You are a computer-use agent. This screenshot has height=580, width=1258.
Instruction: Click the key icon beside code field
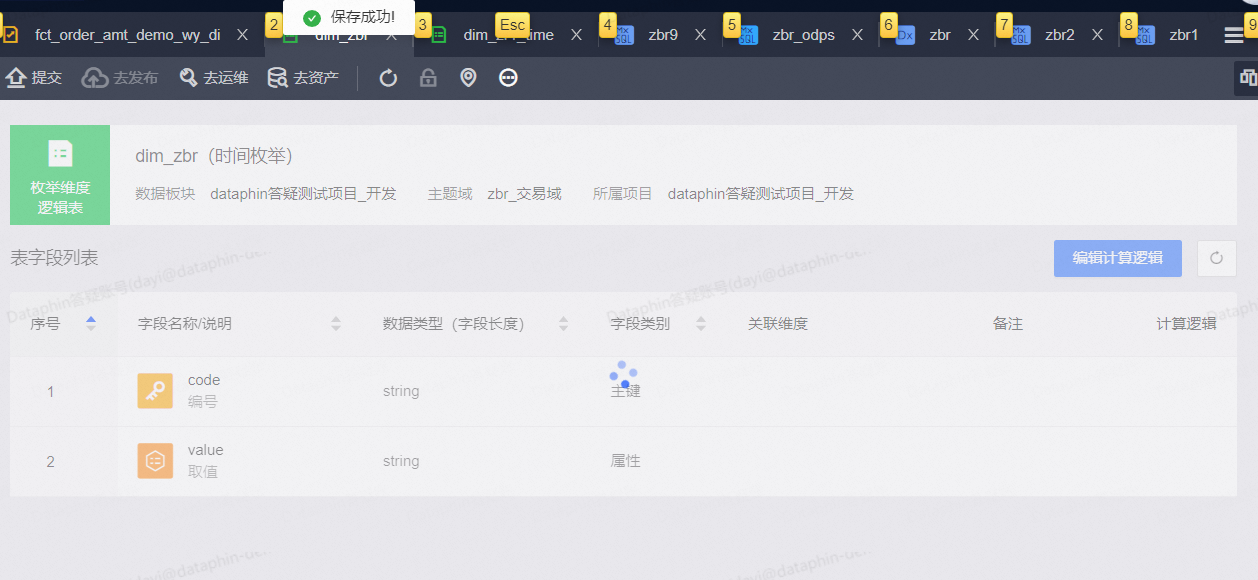(155, 391)
